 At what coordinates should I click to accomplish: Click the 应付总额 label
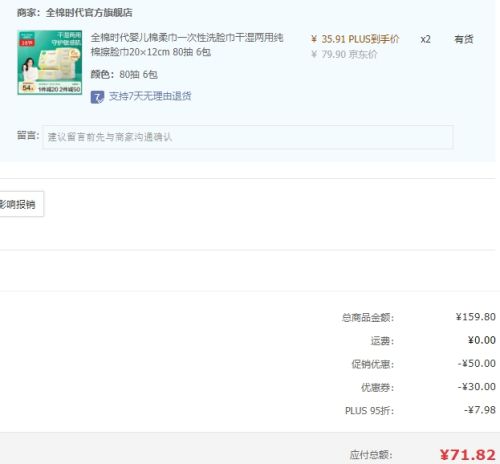point(371,455)
